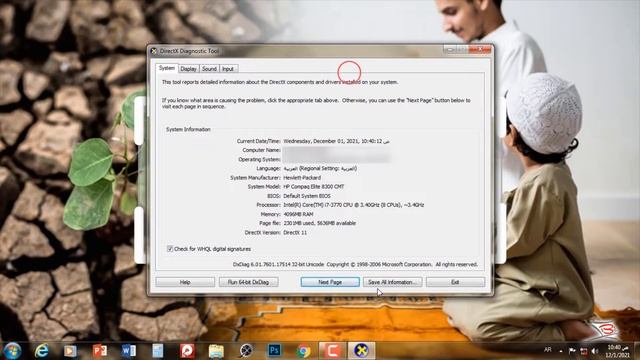Click the 4096MB RAM memory value

tap(298, 214)
